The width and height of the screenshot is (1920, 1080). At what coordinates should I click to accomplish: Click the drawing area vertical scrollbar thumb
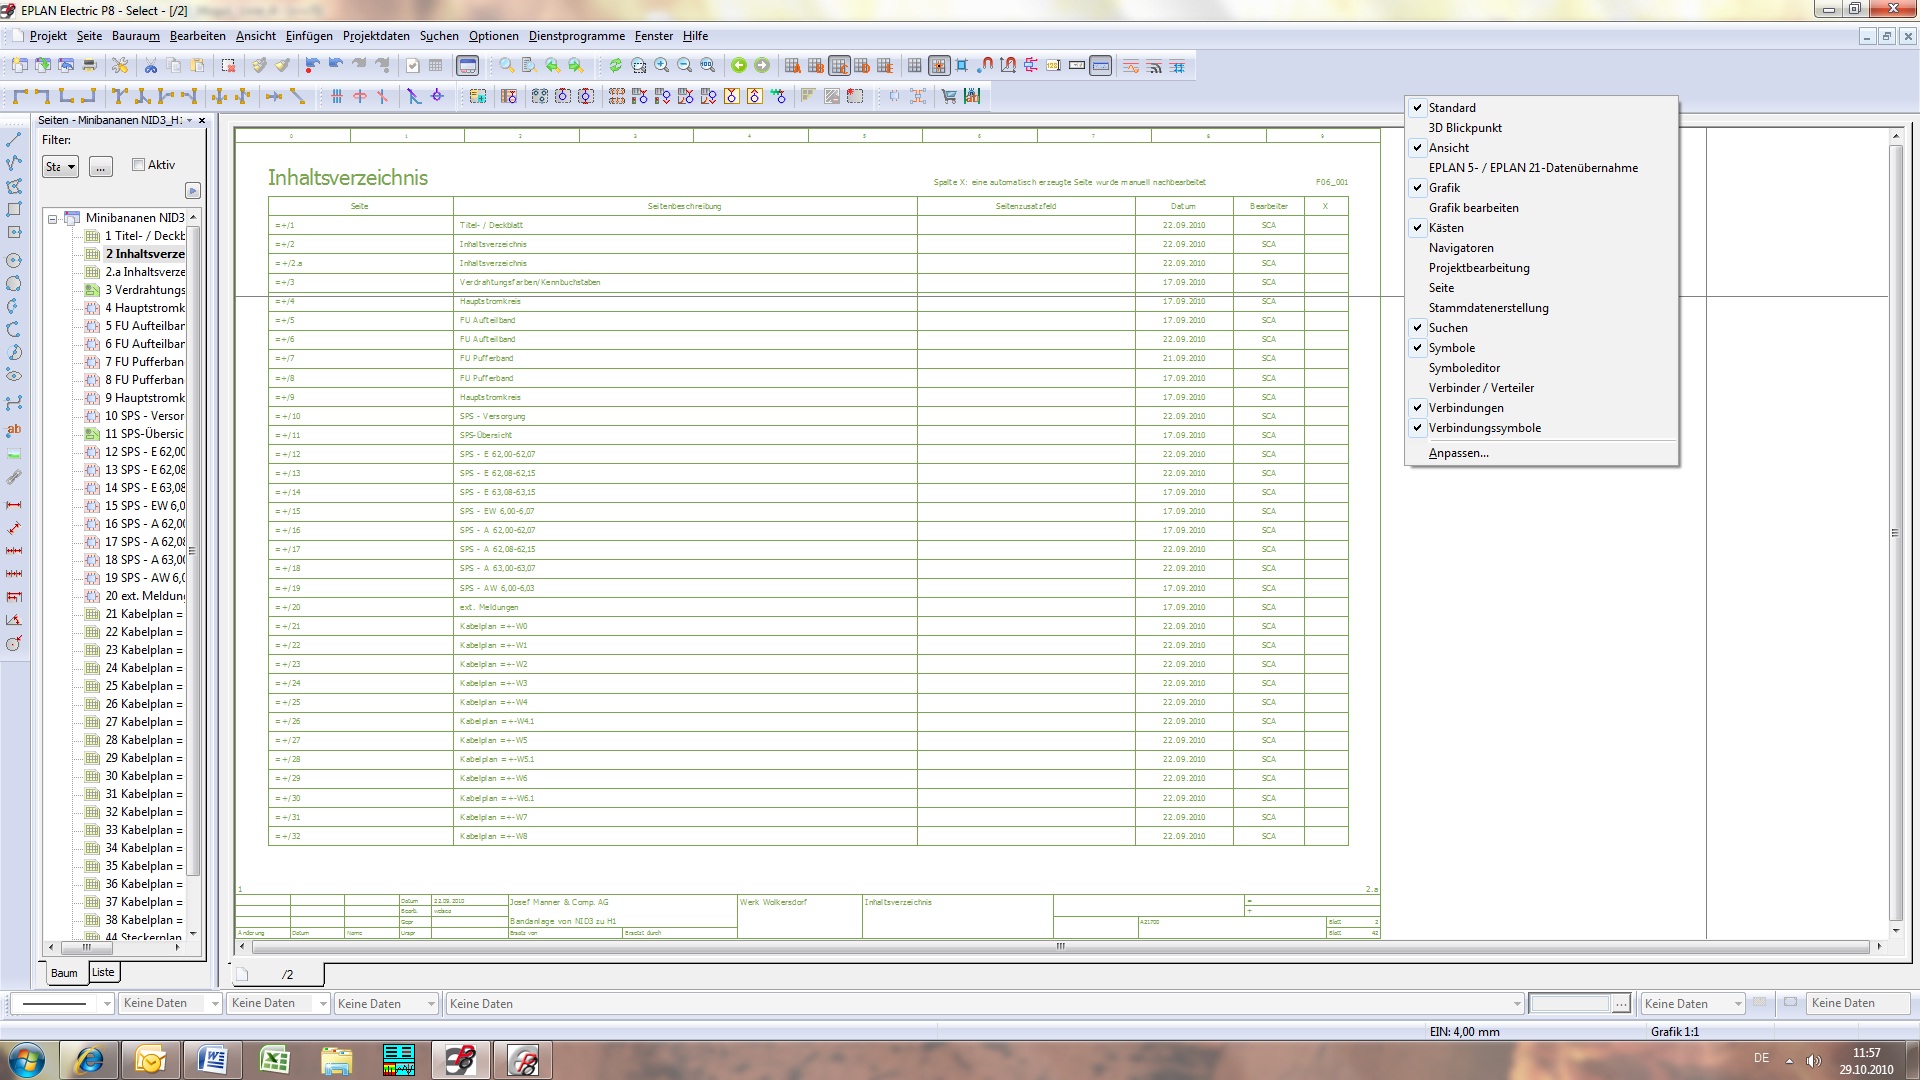pos(1895,533)
